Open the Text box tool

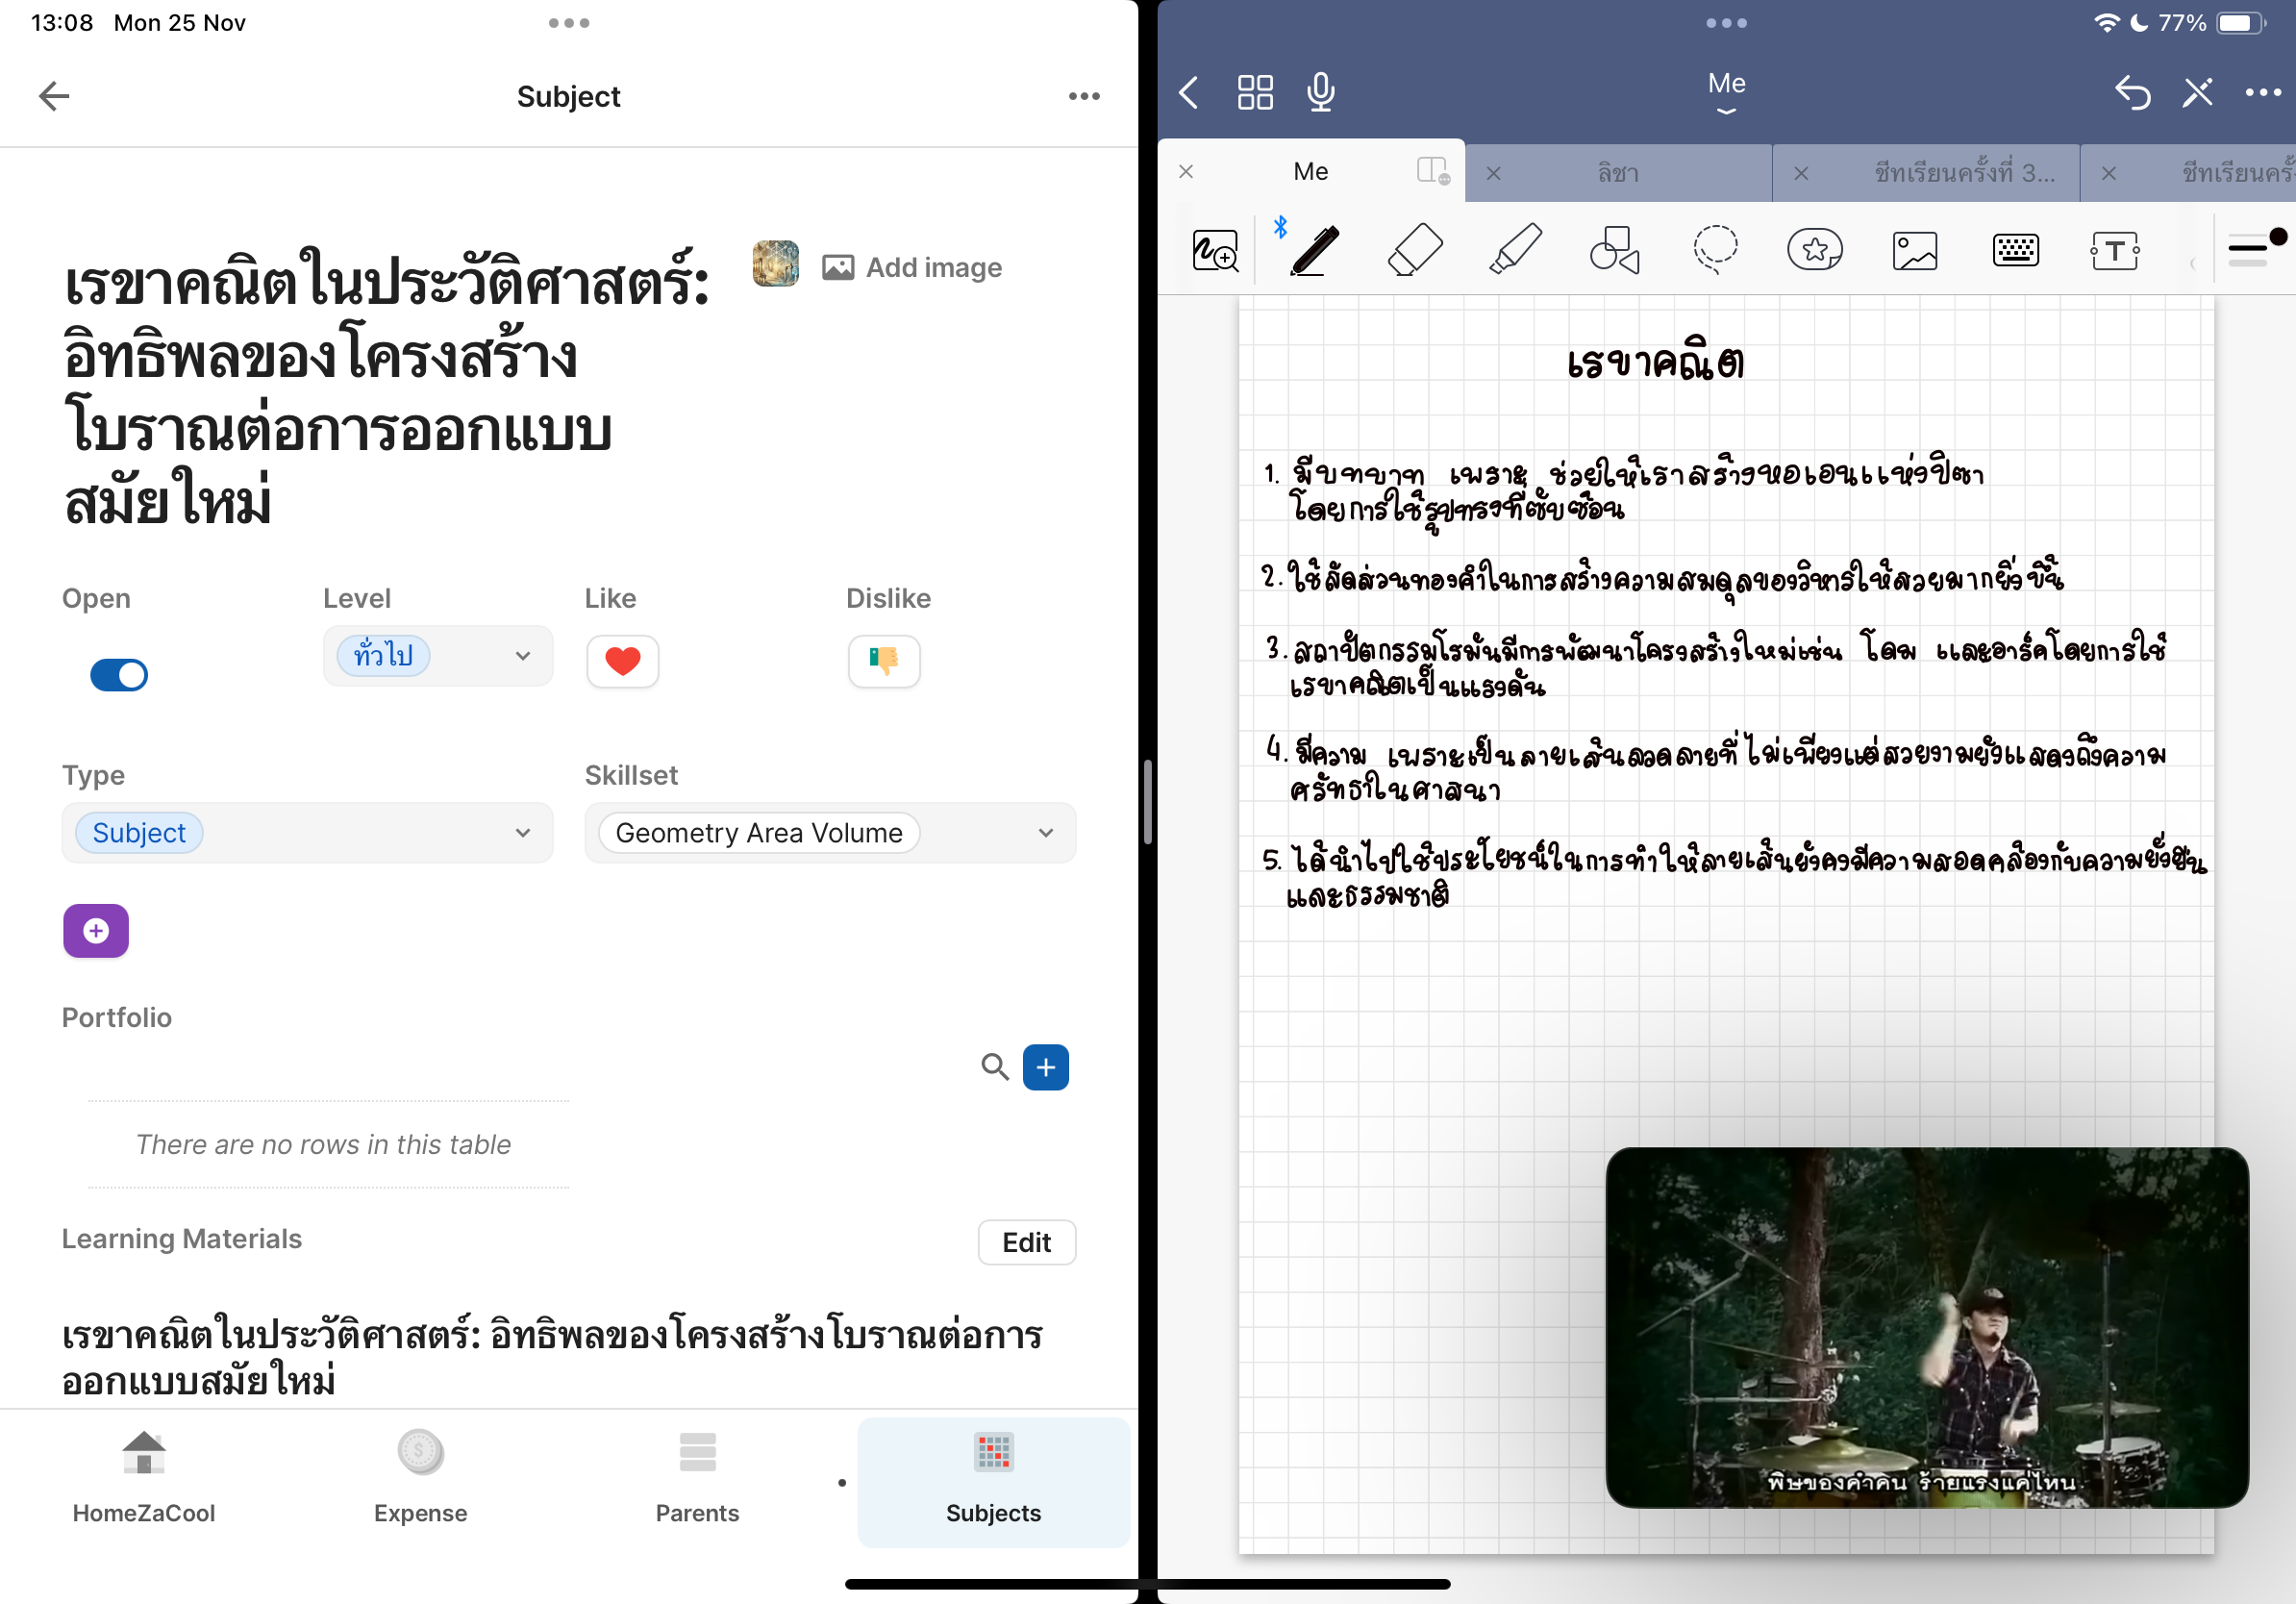[2114, 250]
